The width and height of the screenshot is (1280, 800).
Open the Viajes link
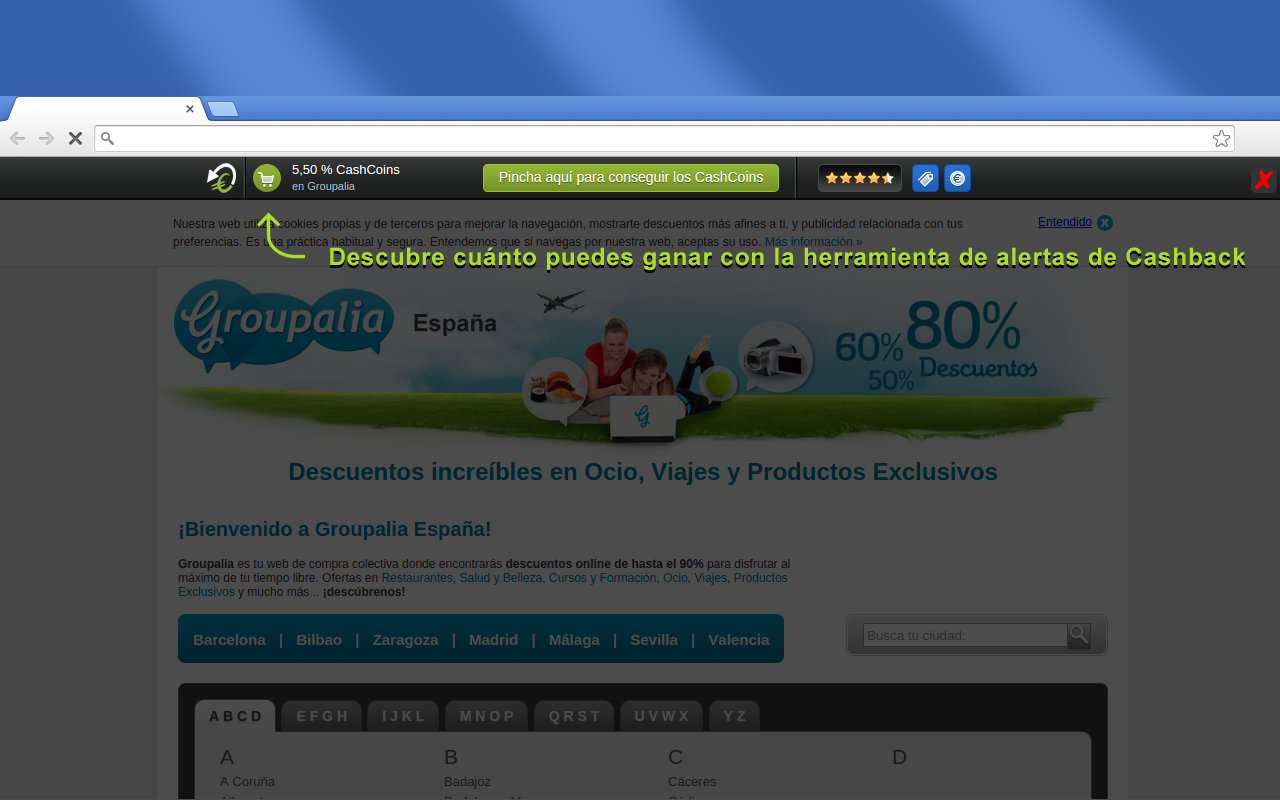[711, 578]
